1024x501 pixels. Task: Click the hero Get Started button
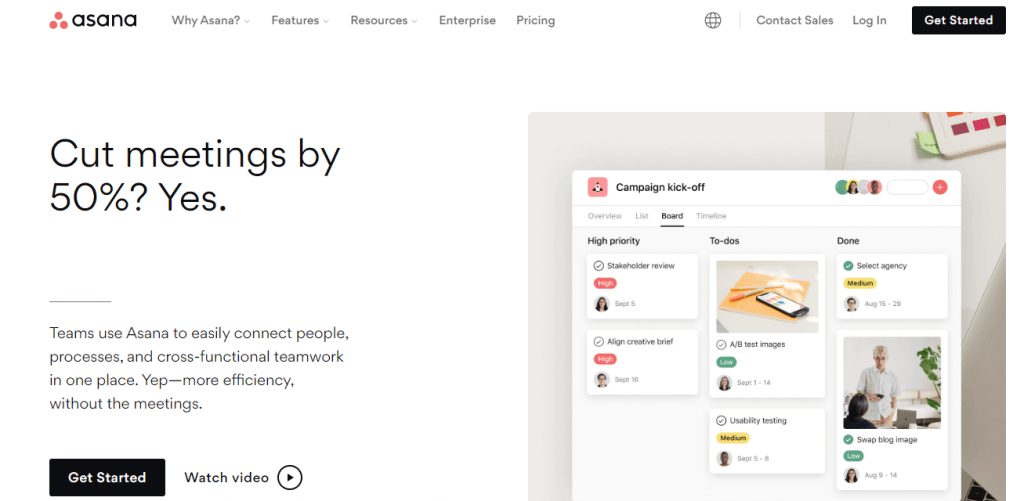[x=107, y=477]
